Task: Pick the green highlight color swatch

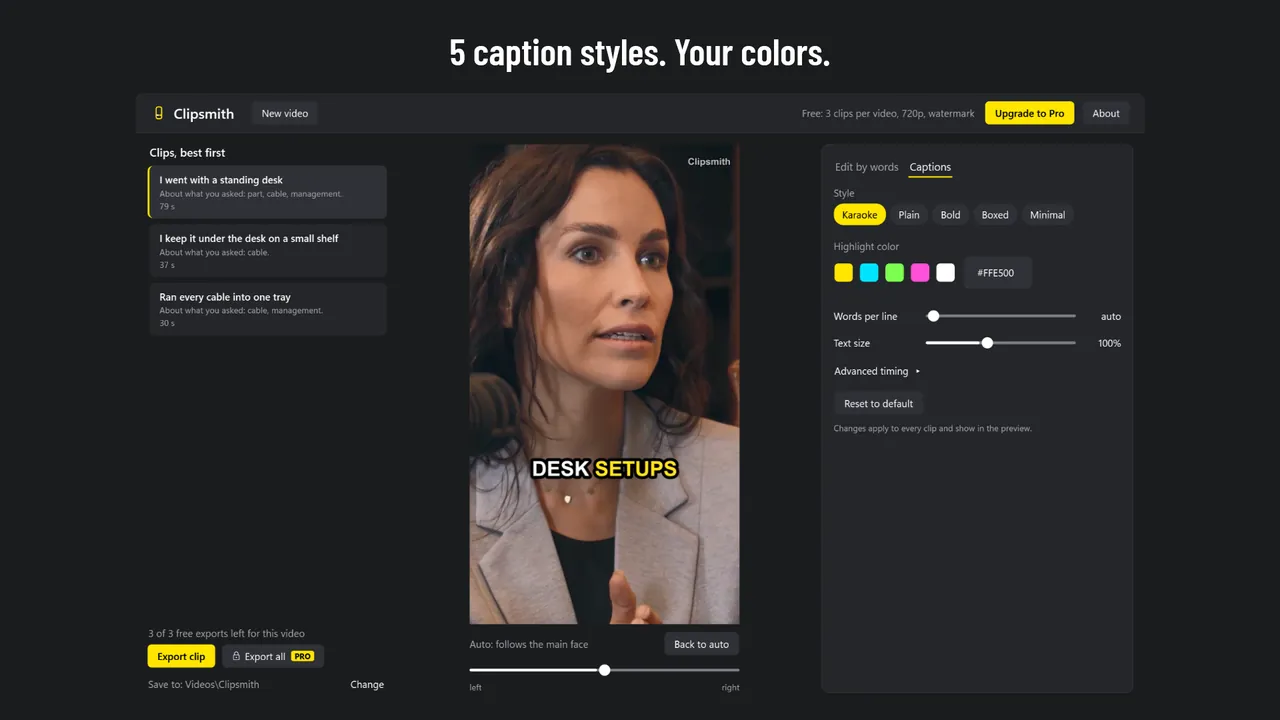Action: pos(895,273)
